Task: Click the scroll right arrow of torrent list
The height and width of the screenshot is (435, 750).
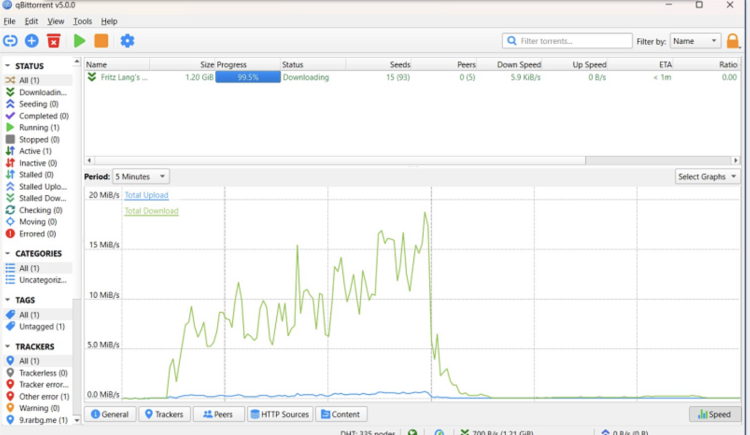Action: (736, 160)
